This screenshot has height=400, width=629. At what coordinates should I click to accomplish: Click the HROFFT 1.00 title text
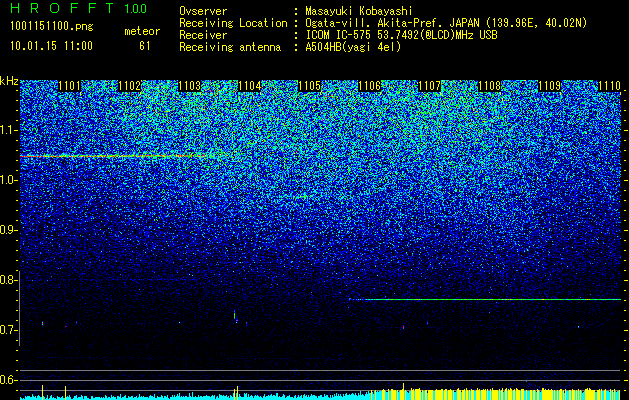tap(79, 8)
